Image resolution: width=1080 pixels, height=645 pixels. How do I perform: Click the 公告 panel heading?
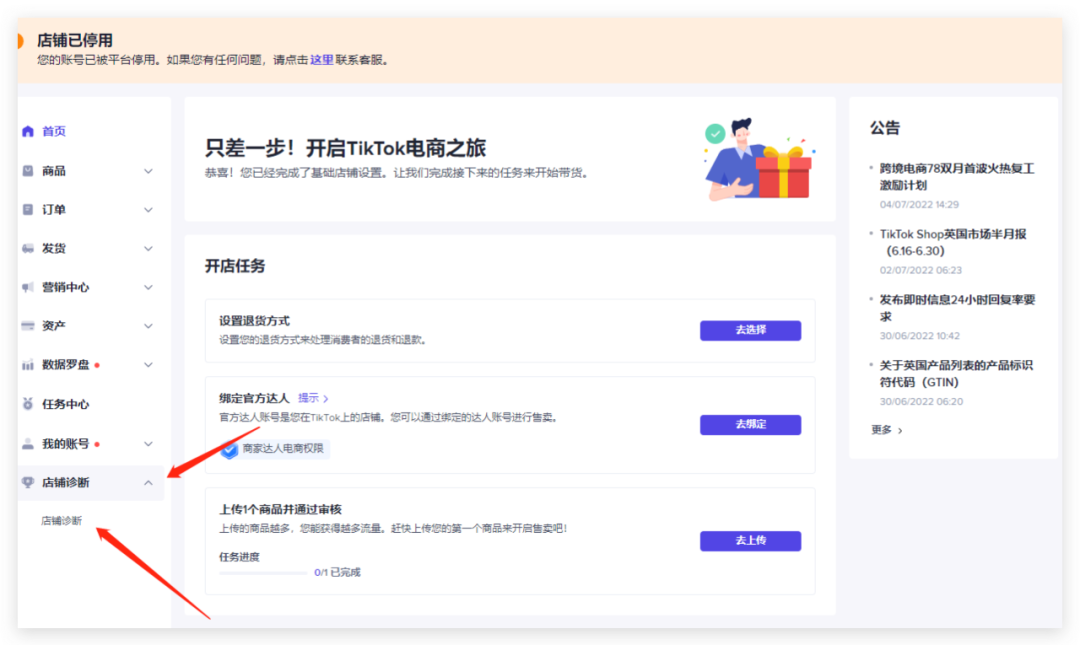(x=884, y=127)
